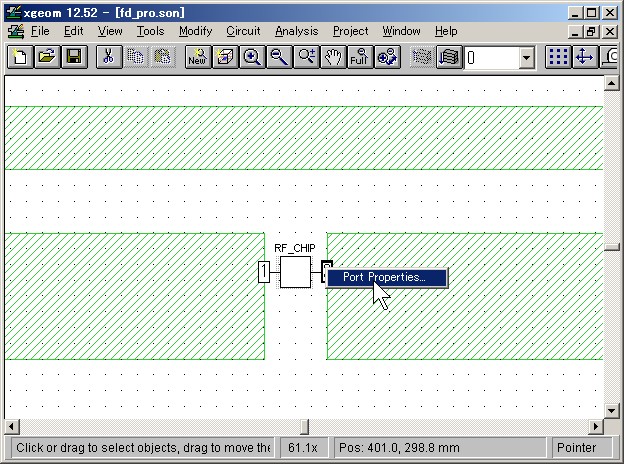Open a new view window
This screenshot has height=464, width=624.
pos(198,57)
